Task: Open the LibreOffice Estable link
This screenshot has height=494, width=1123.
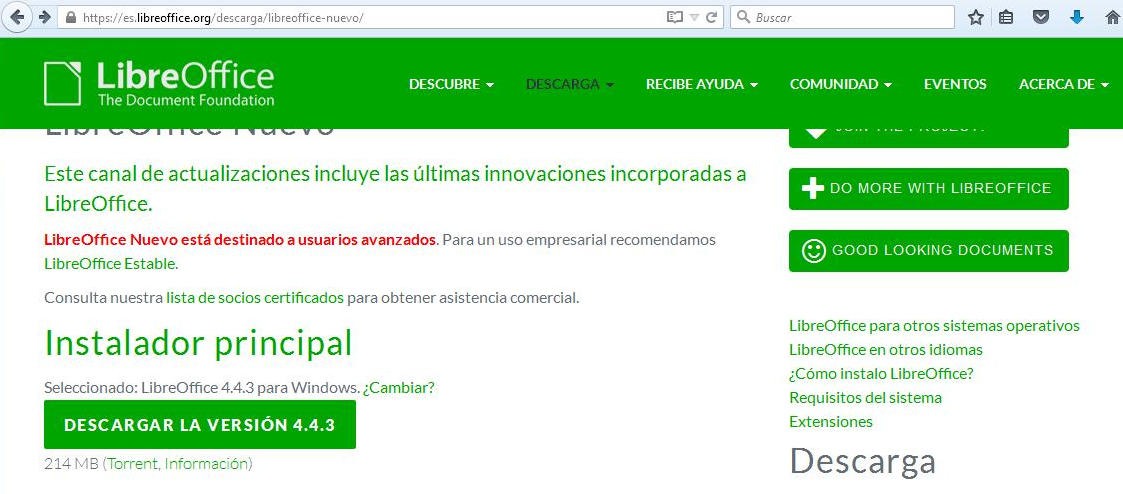Action: pos(110,263)
